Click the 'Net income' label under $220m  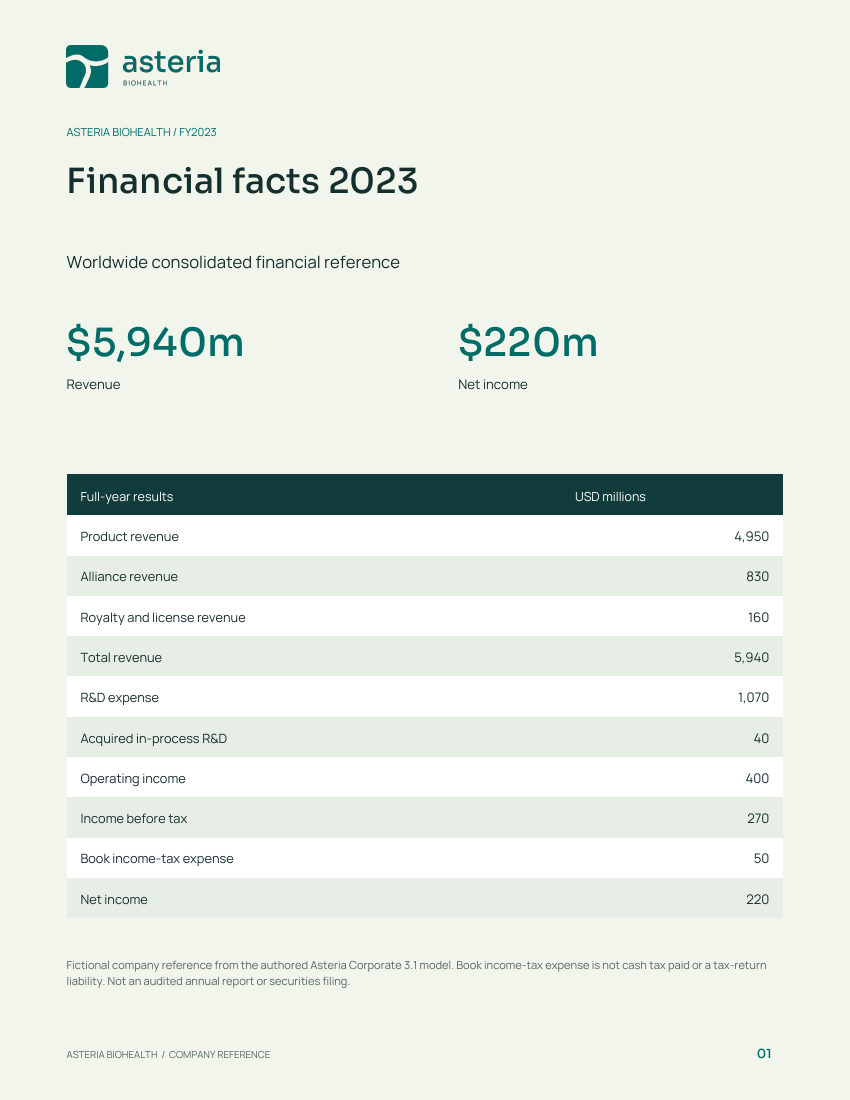click(492, 384)
